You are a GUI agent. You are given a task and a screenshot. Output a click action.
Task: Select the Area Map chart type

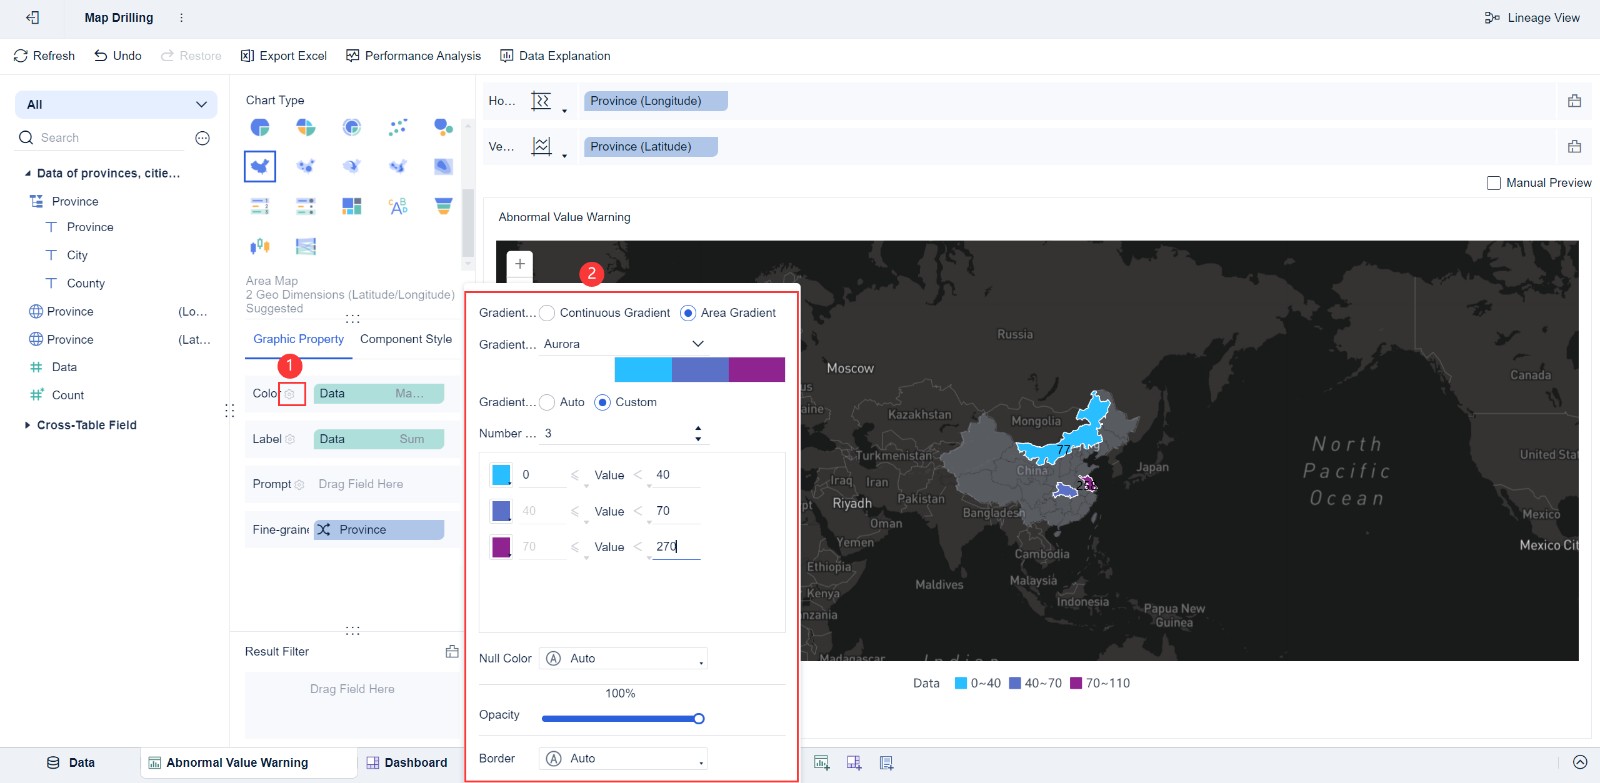coord(260,166)
